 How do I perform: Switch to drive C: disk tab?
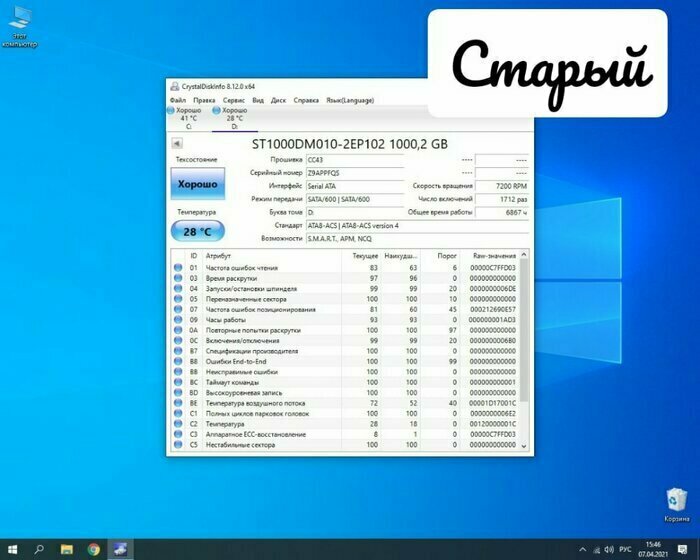click(x=188, y=118)
